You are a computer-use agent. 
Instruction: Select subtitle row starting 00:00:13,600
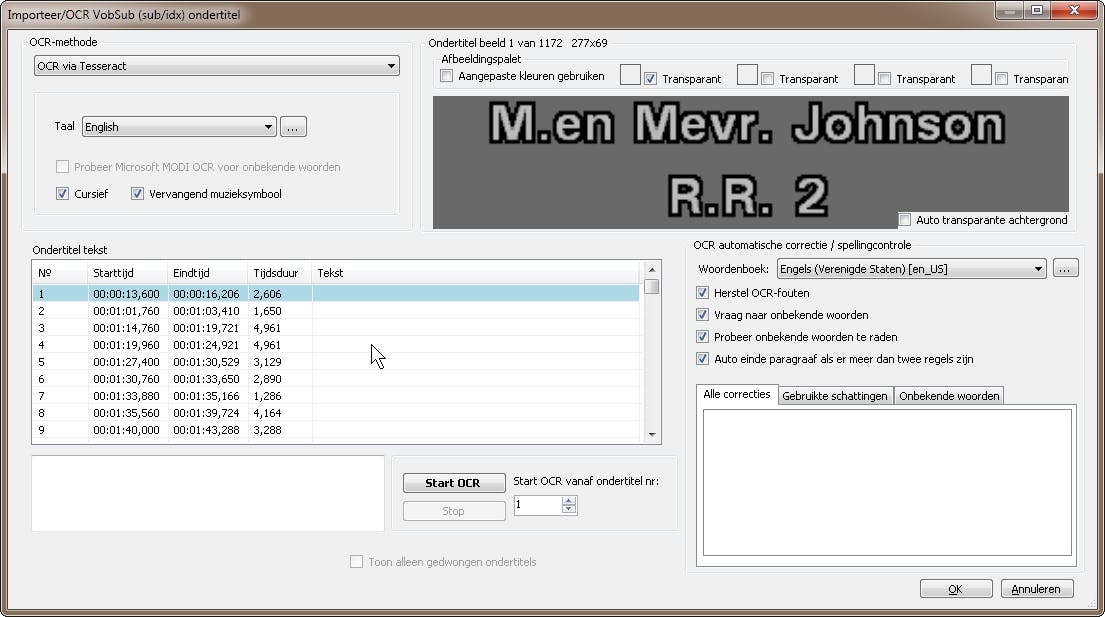(335, 294)
